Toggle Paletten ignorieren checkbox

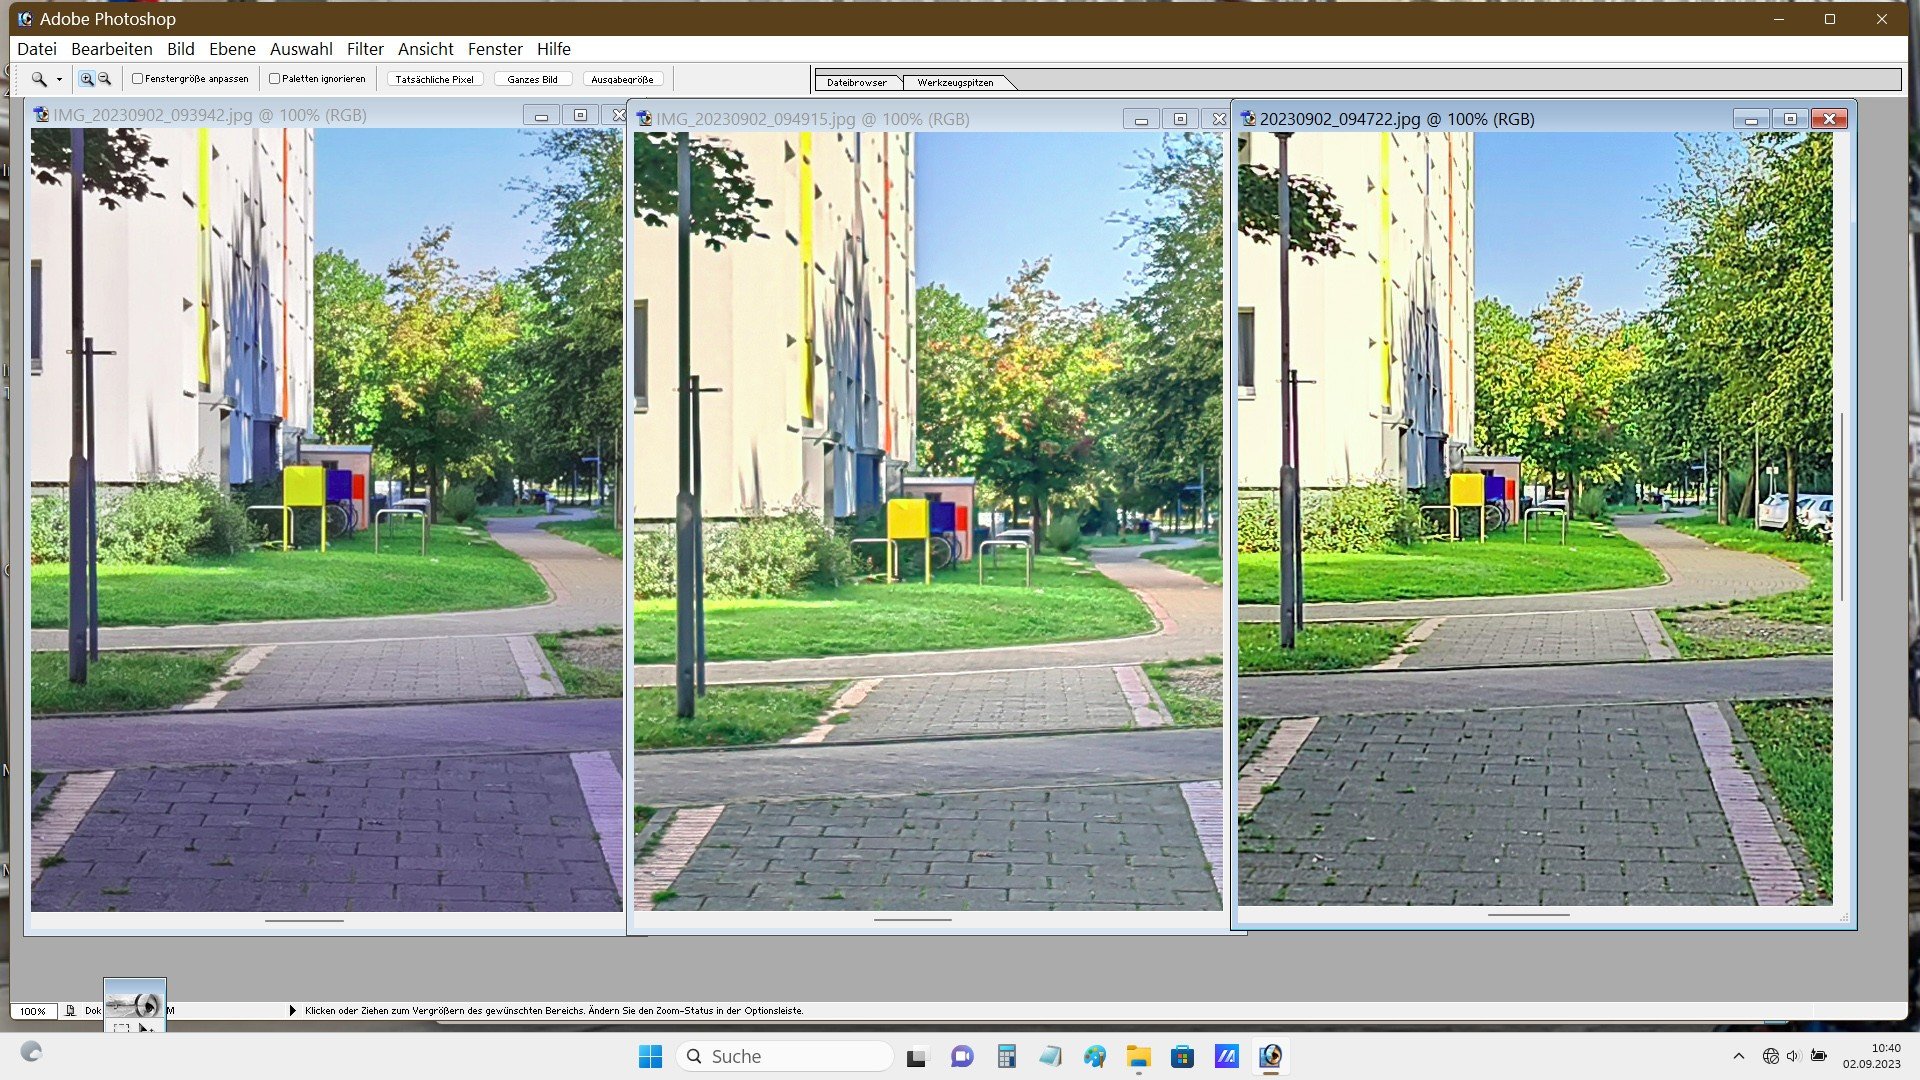tap(274, 79)
